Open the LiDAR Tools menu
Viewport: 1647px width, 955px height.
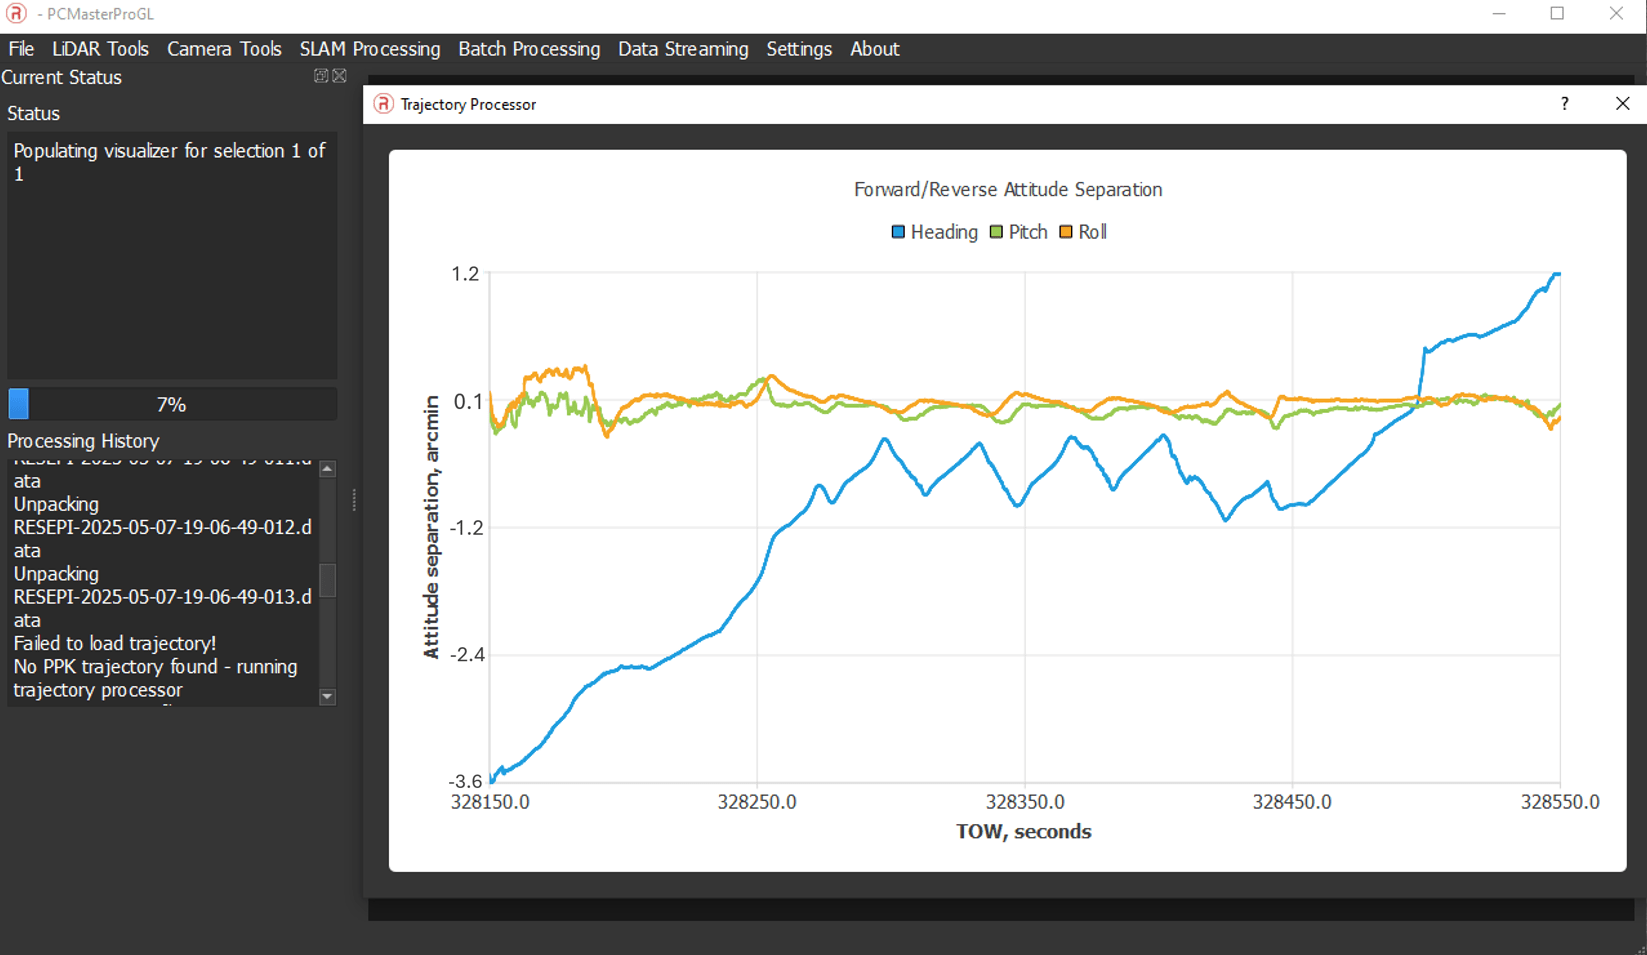100,48
